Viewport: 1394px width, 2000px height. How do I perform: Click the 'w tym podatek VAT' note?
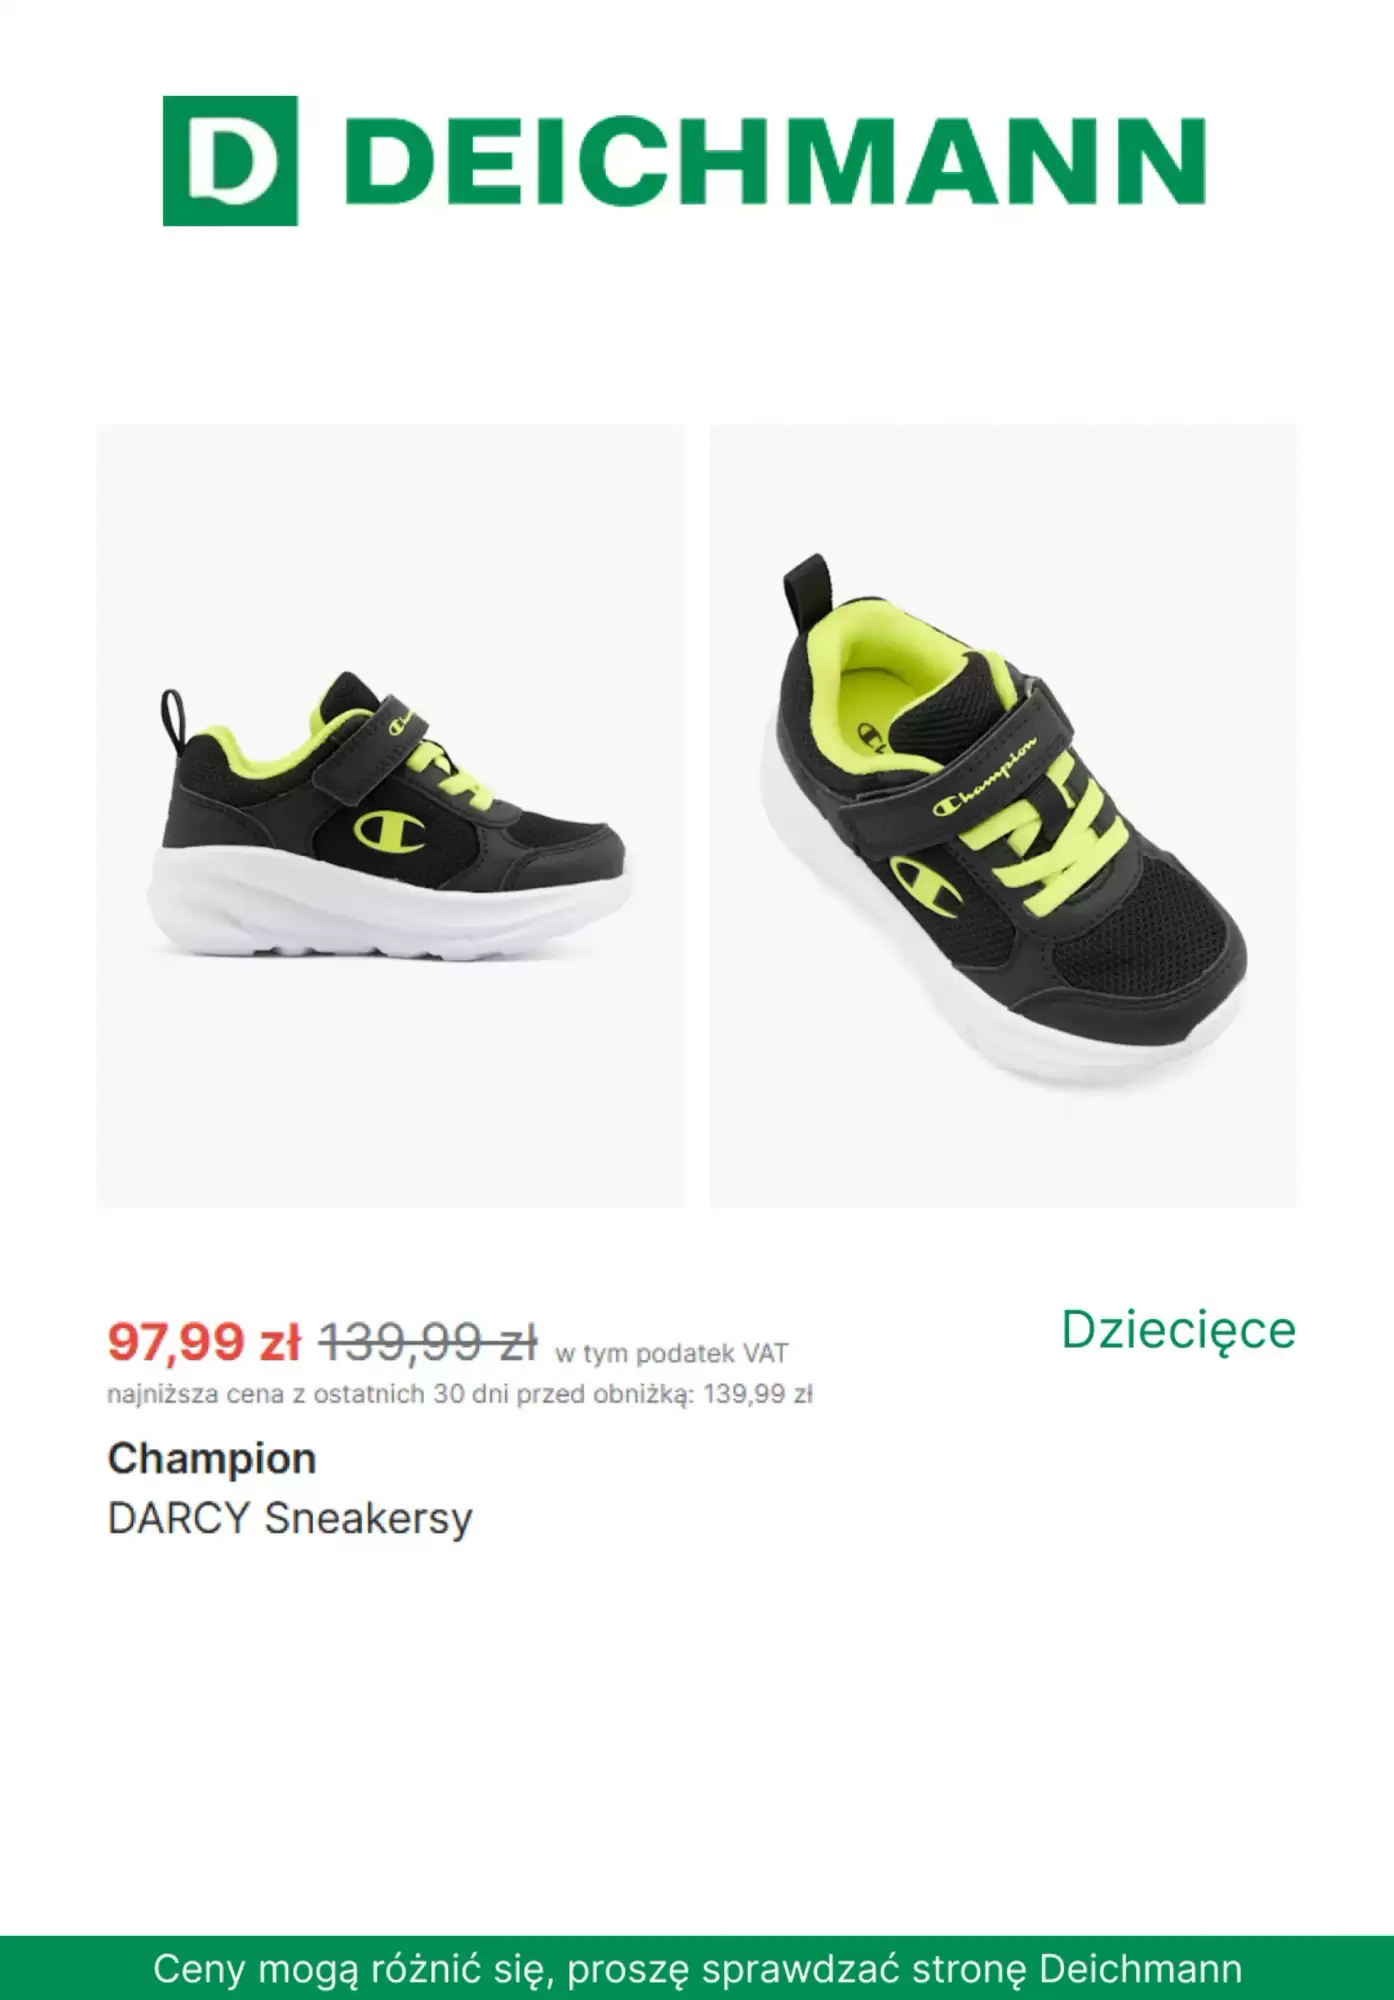tap(672, 1353)
